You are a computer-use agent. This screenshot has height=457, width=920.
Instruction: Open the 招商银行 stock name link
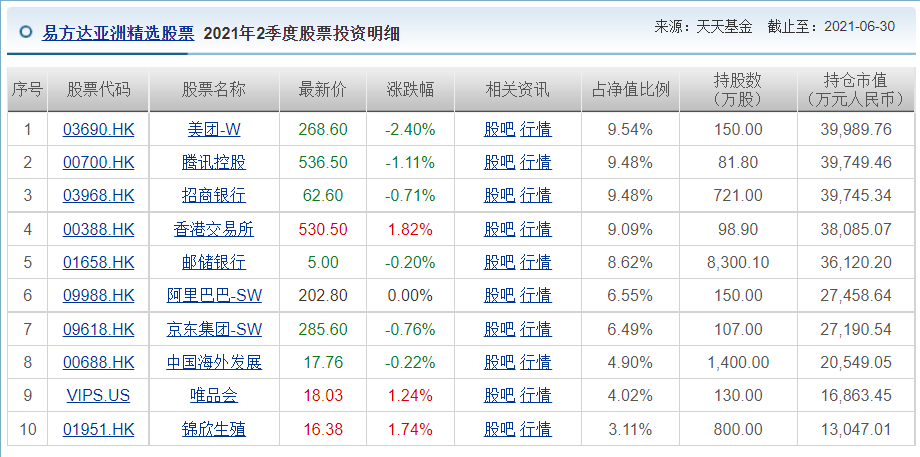(214, 195)
